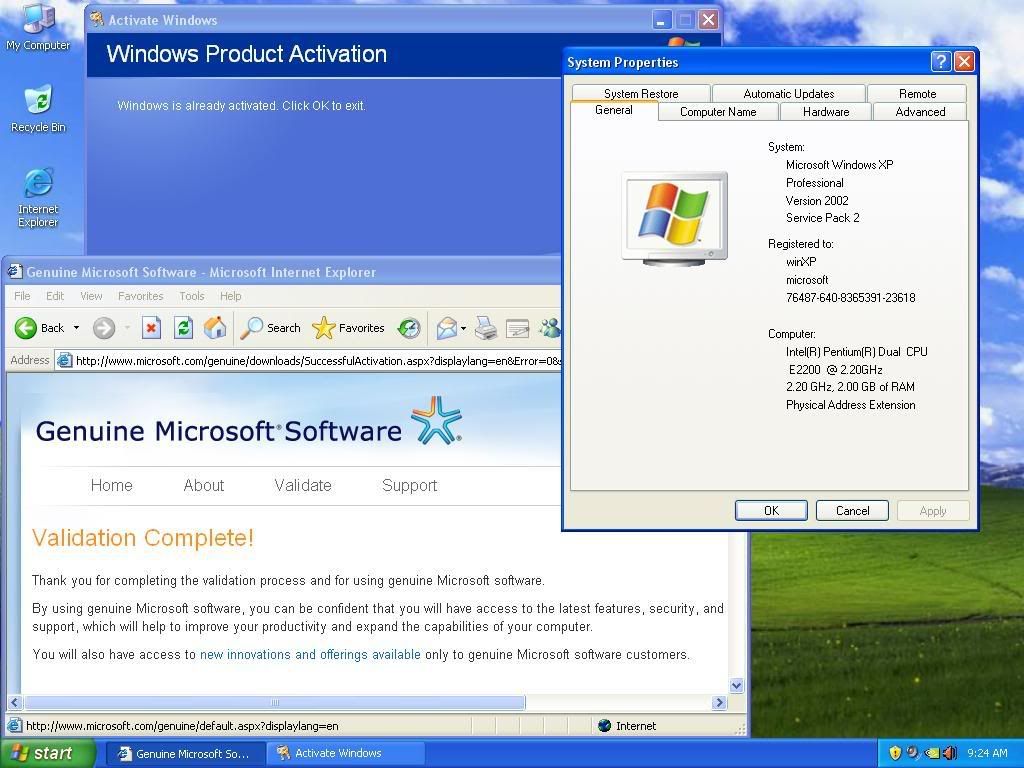Go to the Home page icon in IE
This screenshot has height=768, width=1024.
(215, 328)
